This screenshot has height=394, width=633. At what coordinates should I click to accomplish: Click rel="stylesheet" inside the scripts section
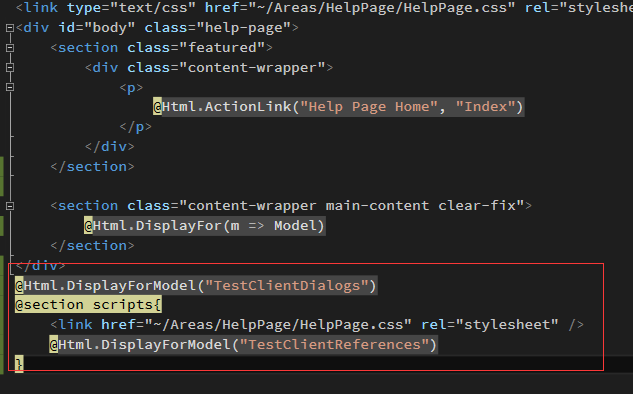(490, 325)
